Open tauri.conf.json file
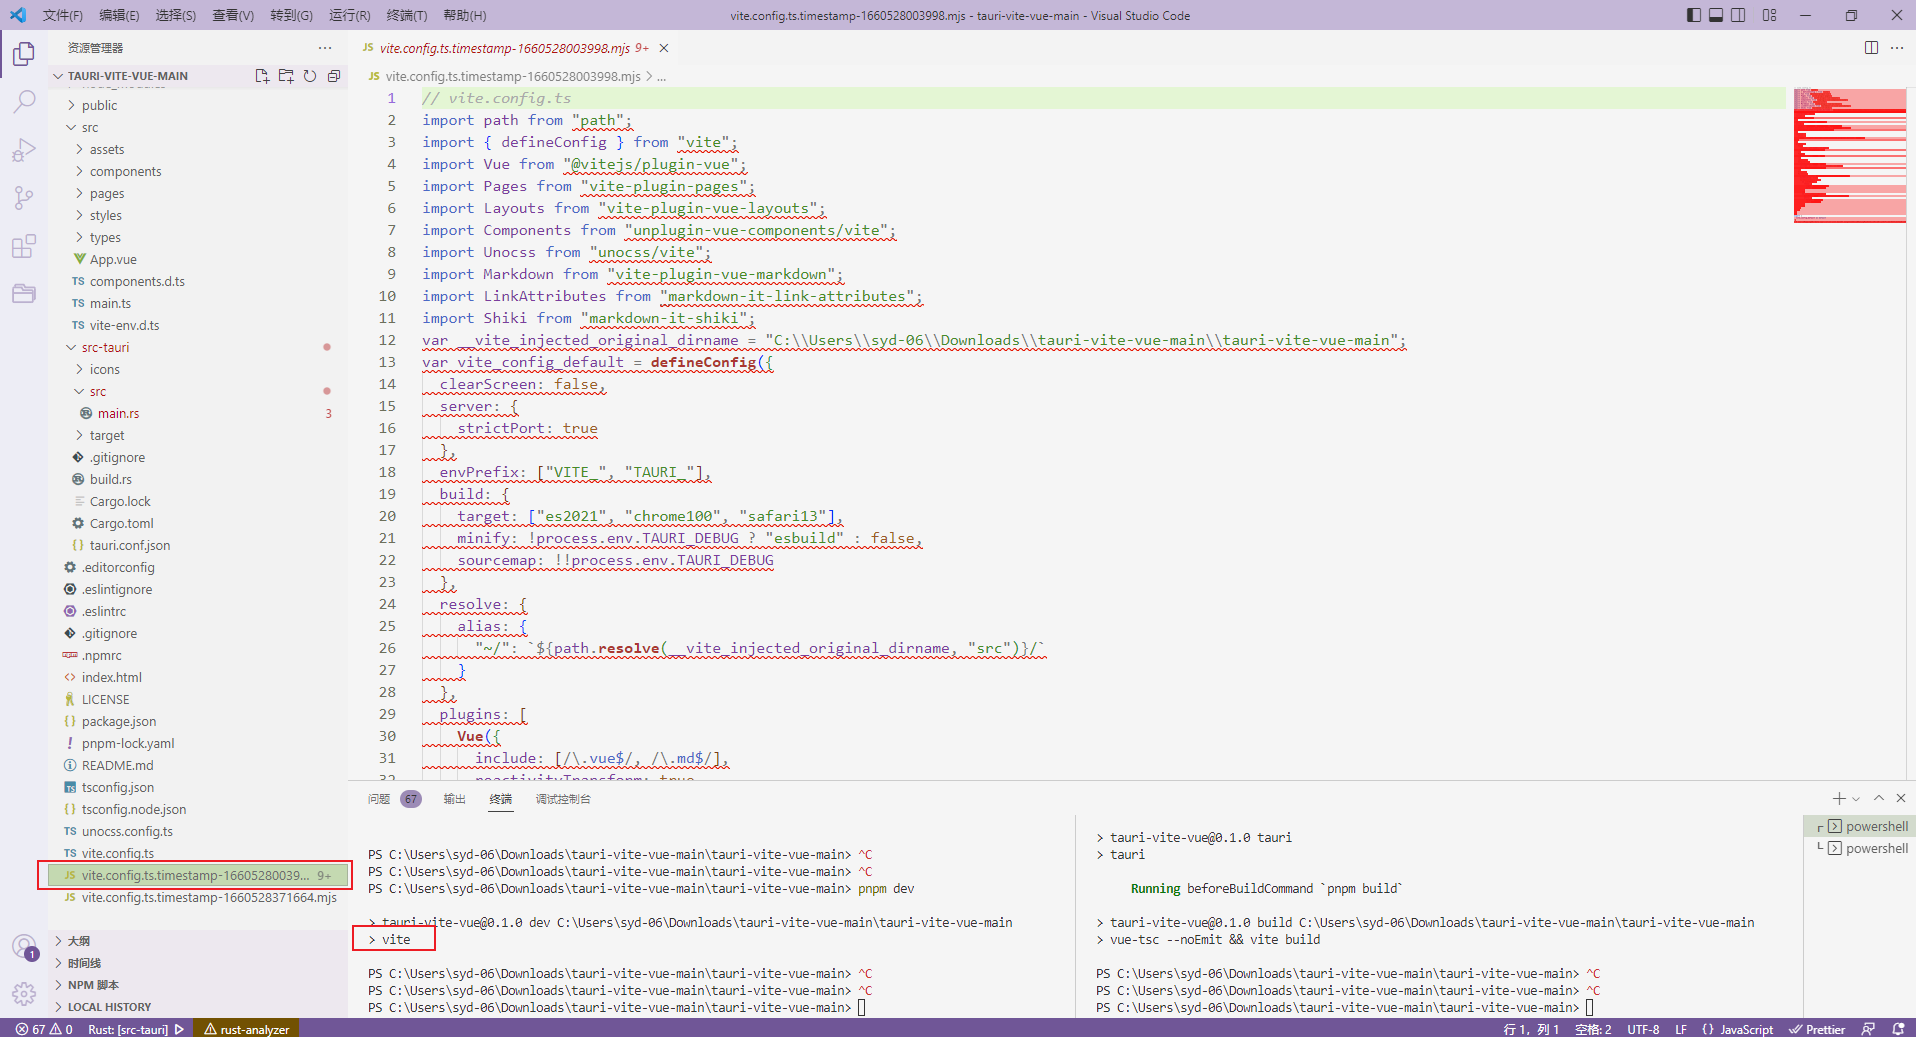Image resolution: width=1916 pixels, height=1037 pixels. [x=198, y=545]
